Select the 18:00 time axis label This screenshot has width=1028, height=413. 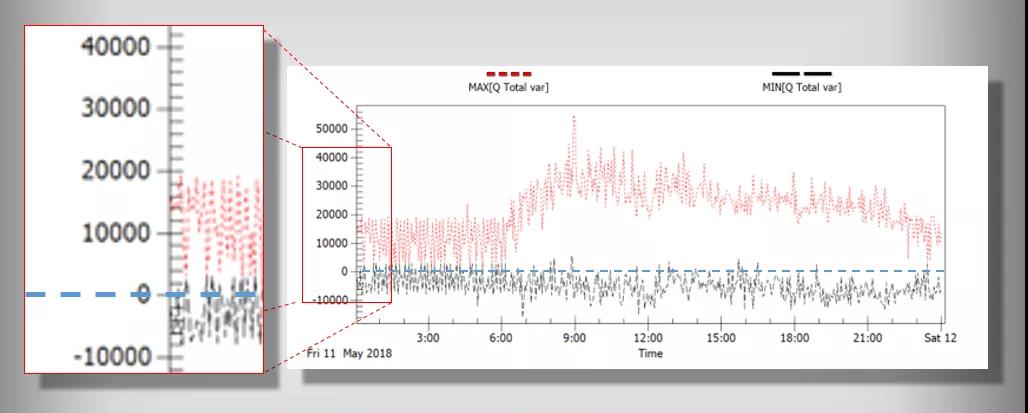(x=794, y=339)
